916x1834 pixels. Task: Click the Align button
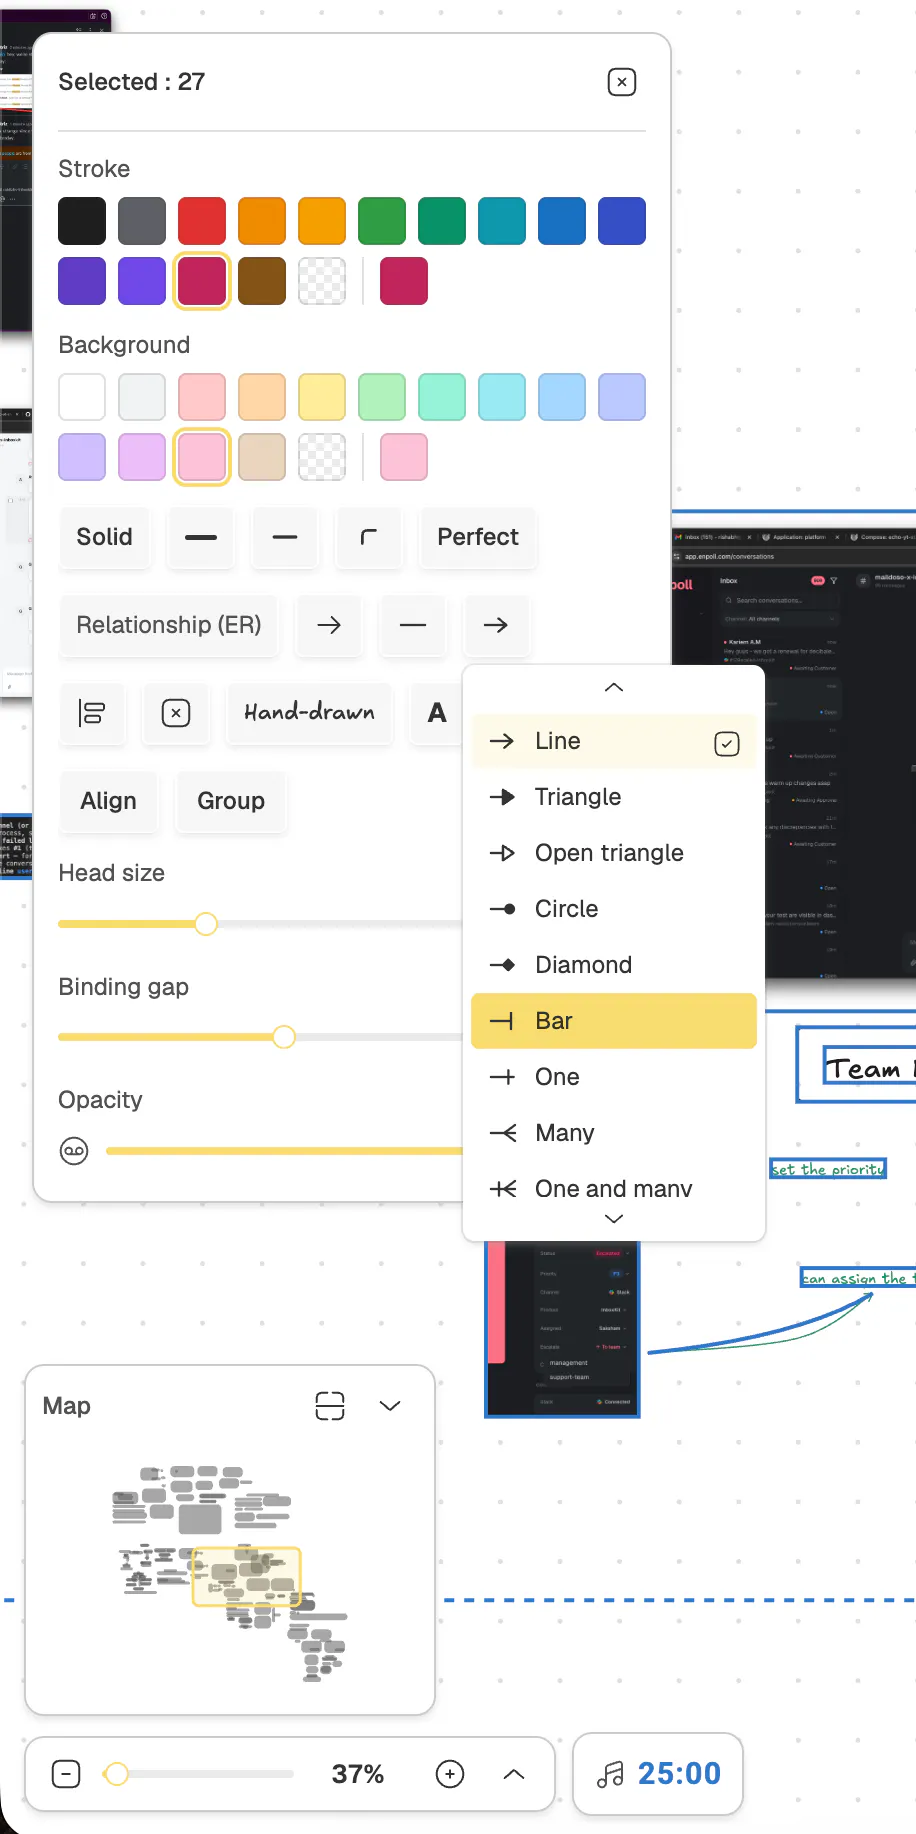pyautogui.click(x=109, y=801)
